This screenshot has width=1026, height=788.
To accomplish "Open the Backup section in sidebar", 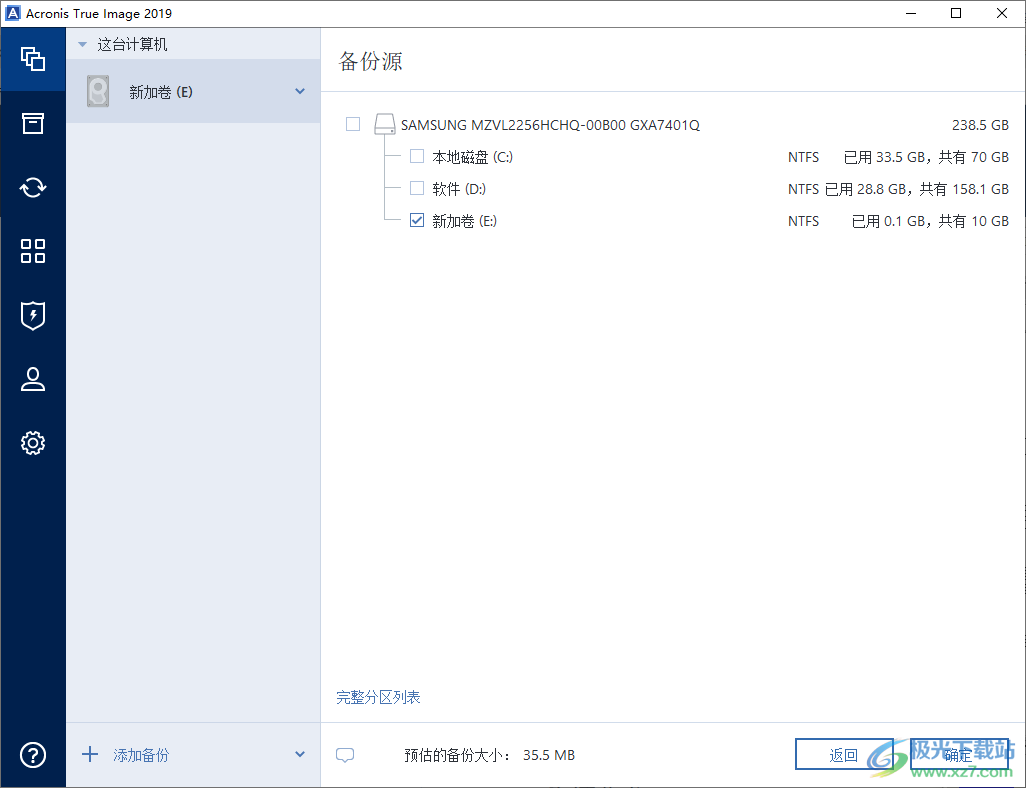I will click(x=33, y=60).
